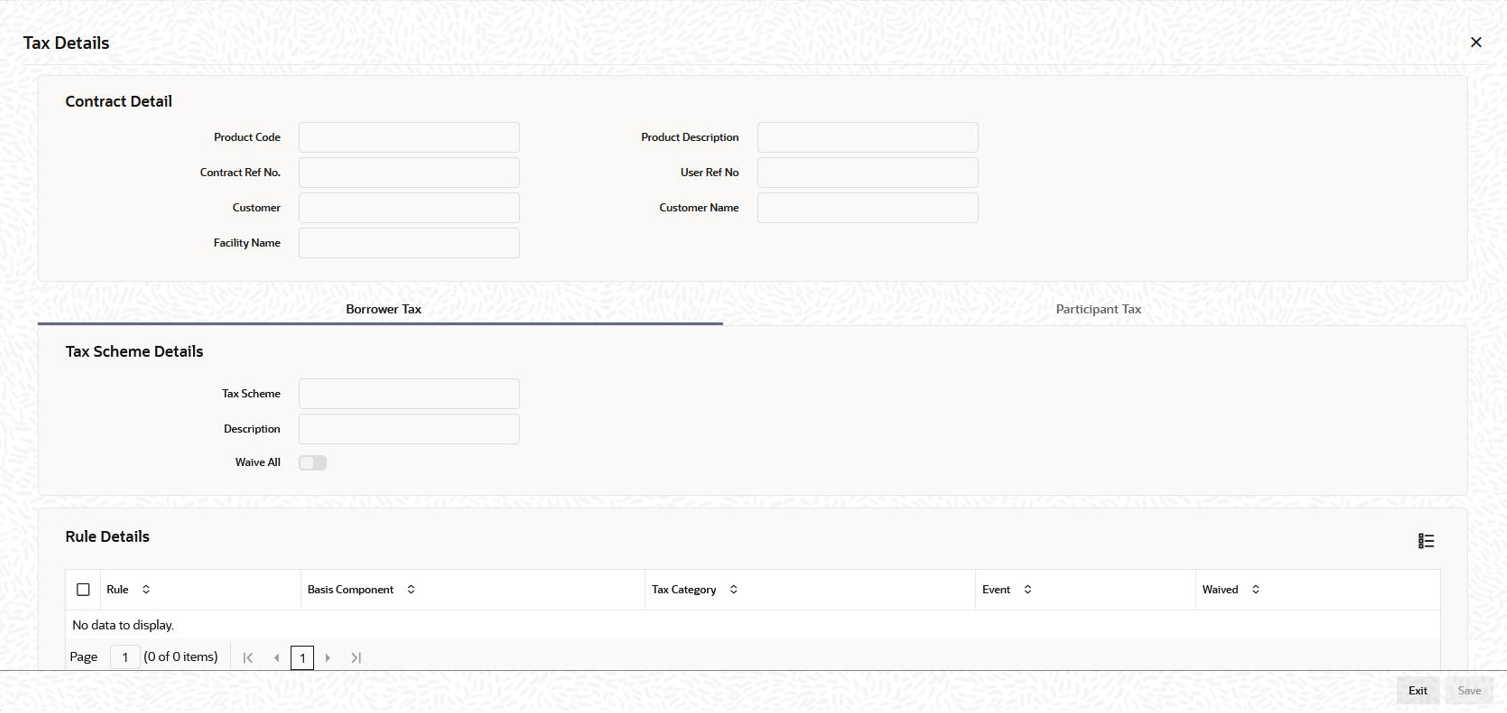Go to the first page of rules

248,658
